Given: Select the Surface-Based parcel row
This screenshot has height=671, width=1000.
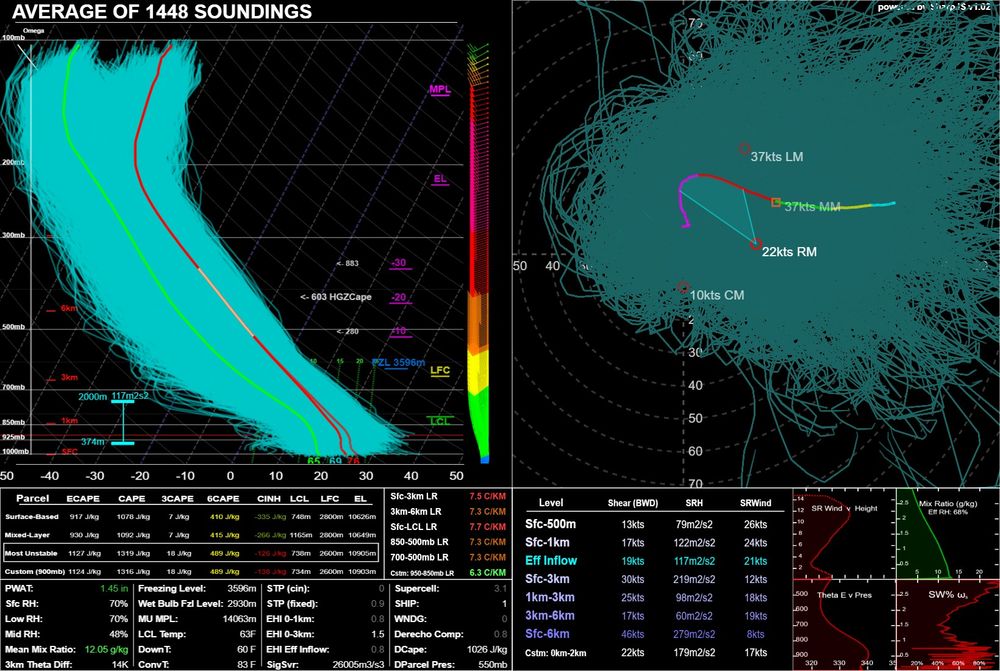Looking at the screenshot, I should [x=190, y=517].
